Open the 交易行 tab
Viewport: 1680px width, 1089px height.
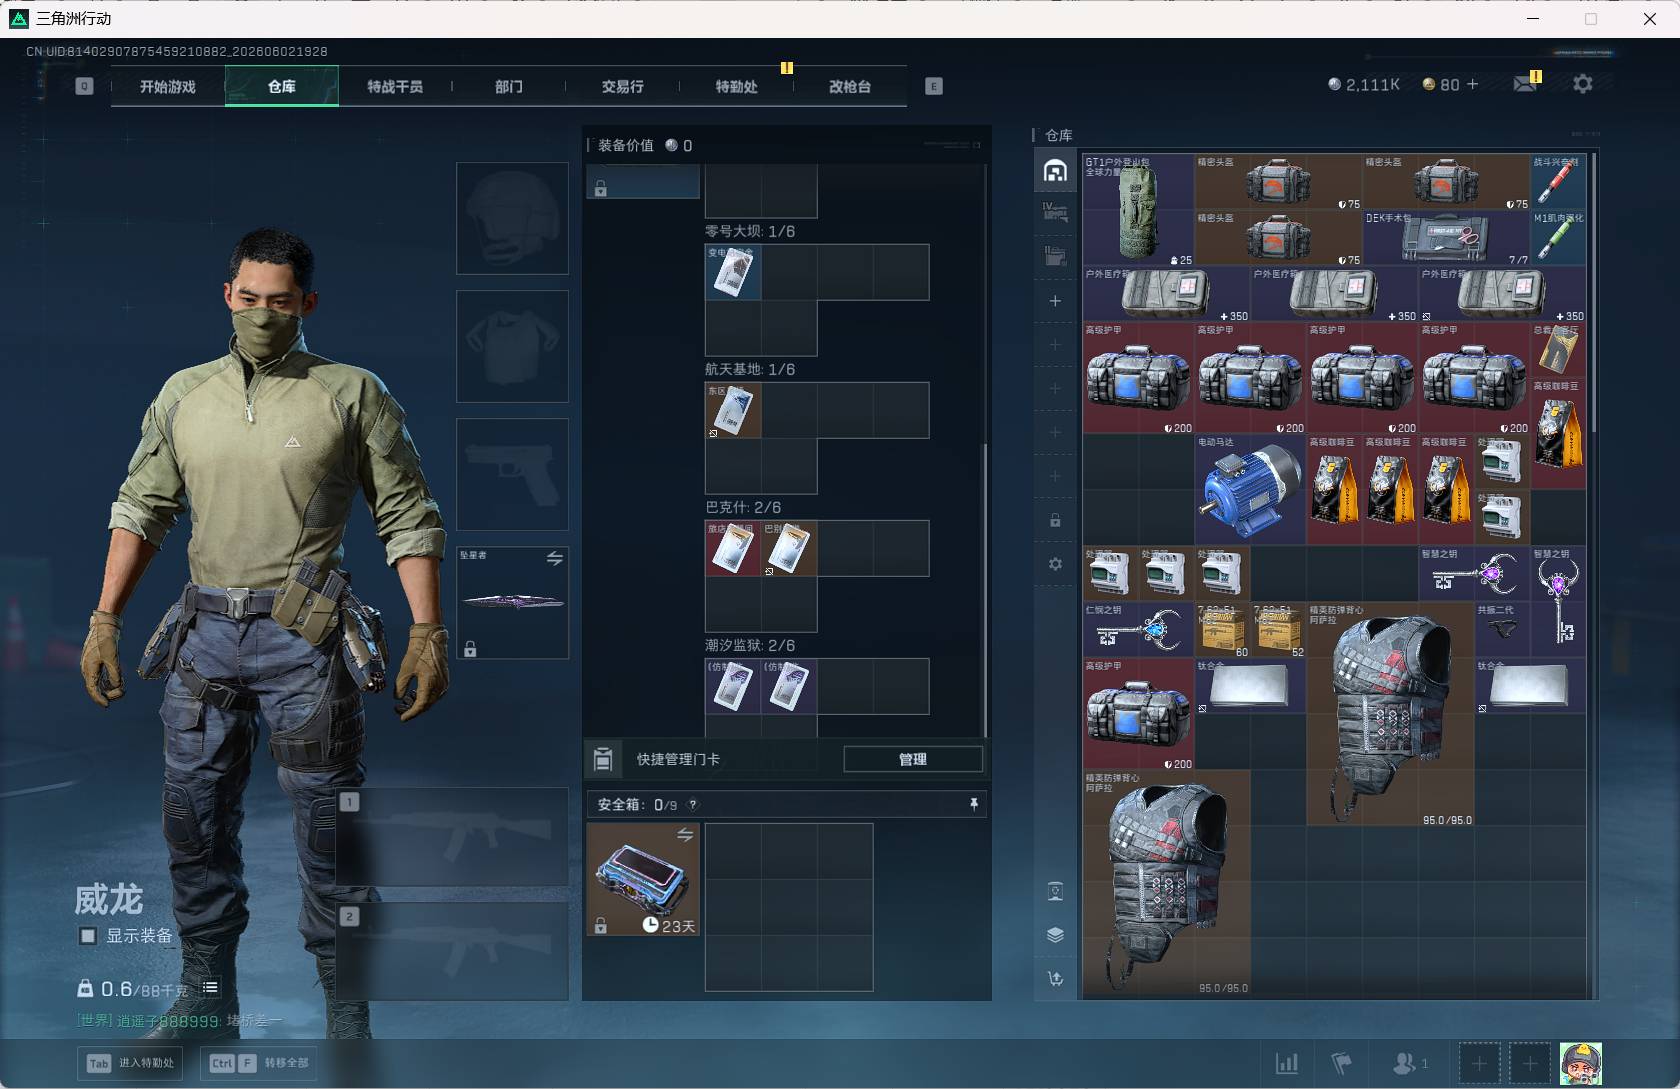click(622, 86)
